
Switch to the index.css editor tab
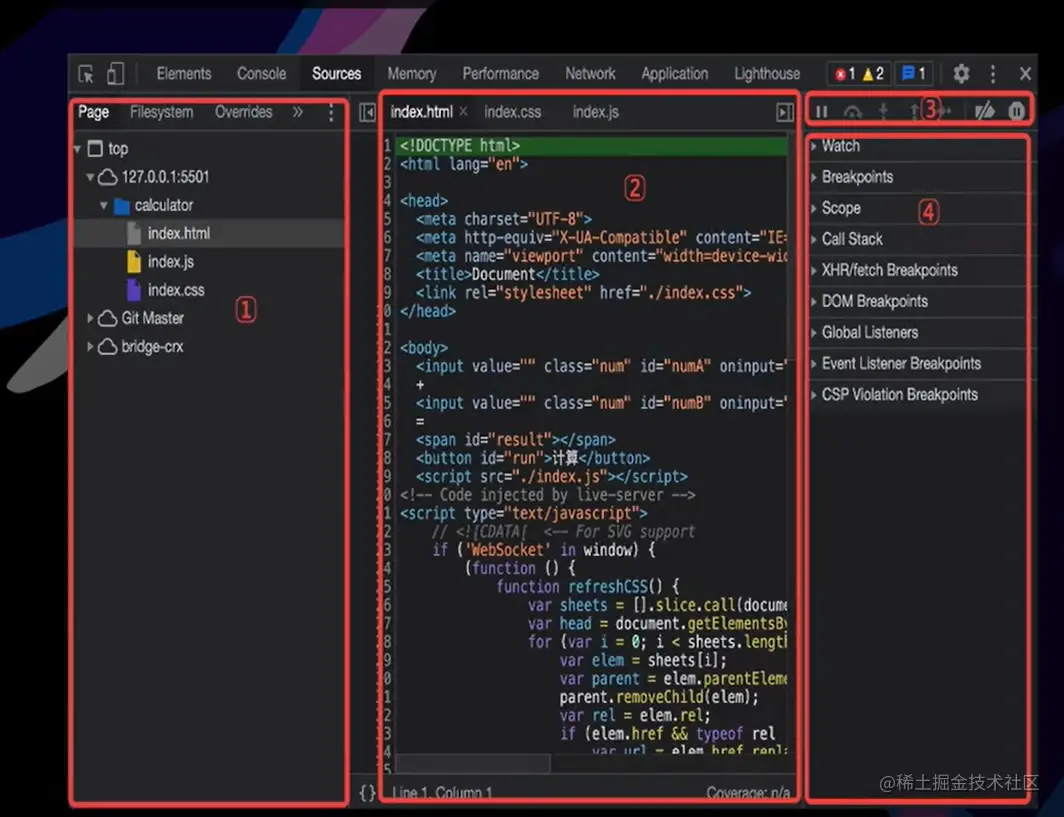[x=512, y=112]
